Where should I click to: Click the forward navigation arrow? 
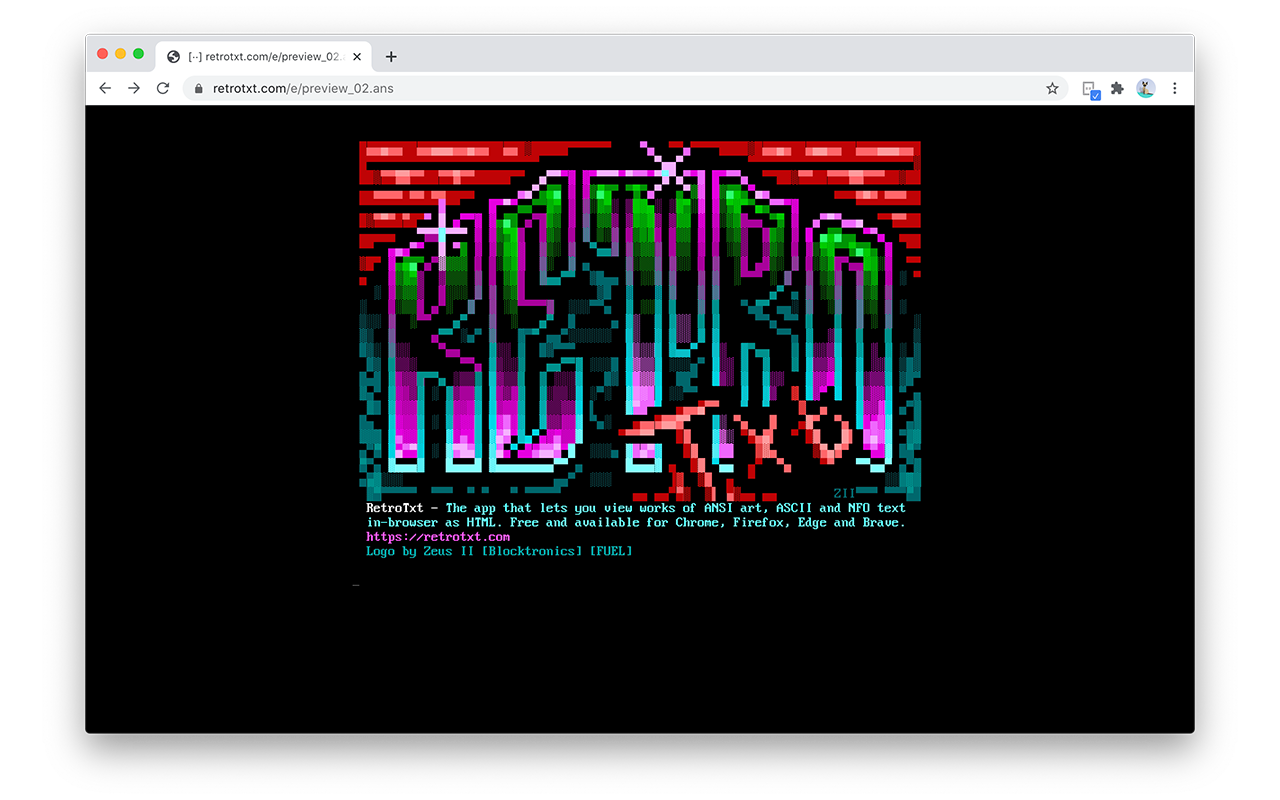pyautogui.click(x=133, y=88)
